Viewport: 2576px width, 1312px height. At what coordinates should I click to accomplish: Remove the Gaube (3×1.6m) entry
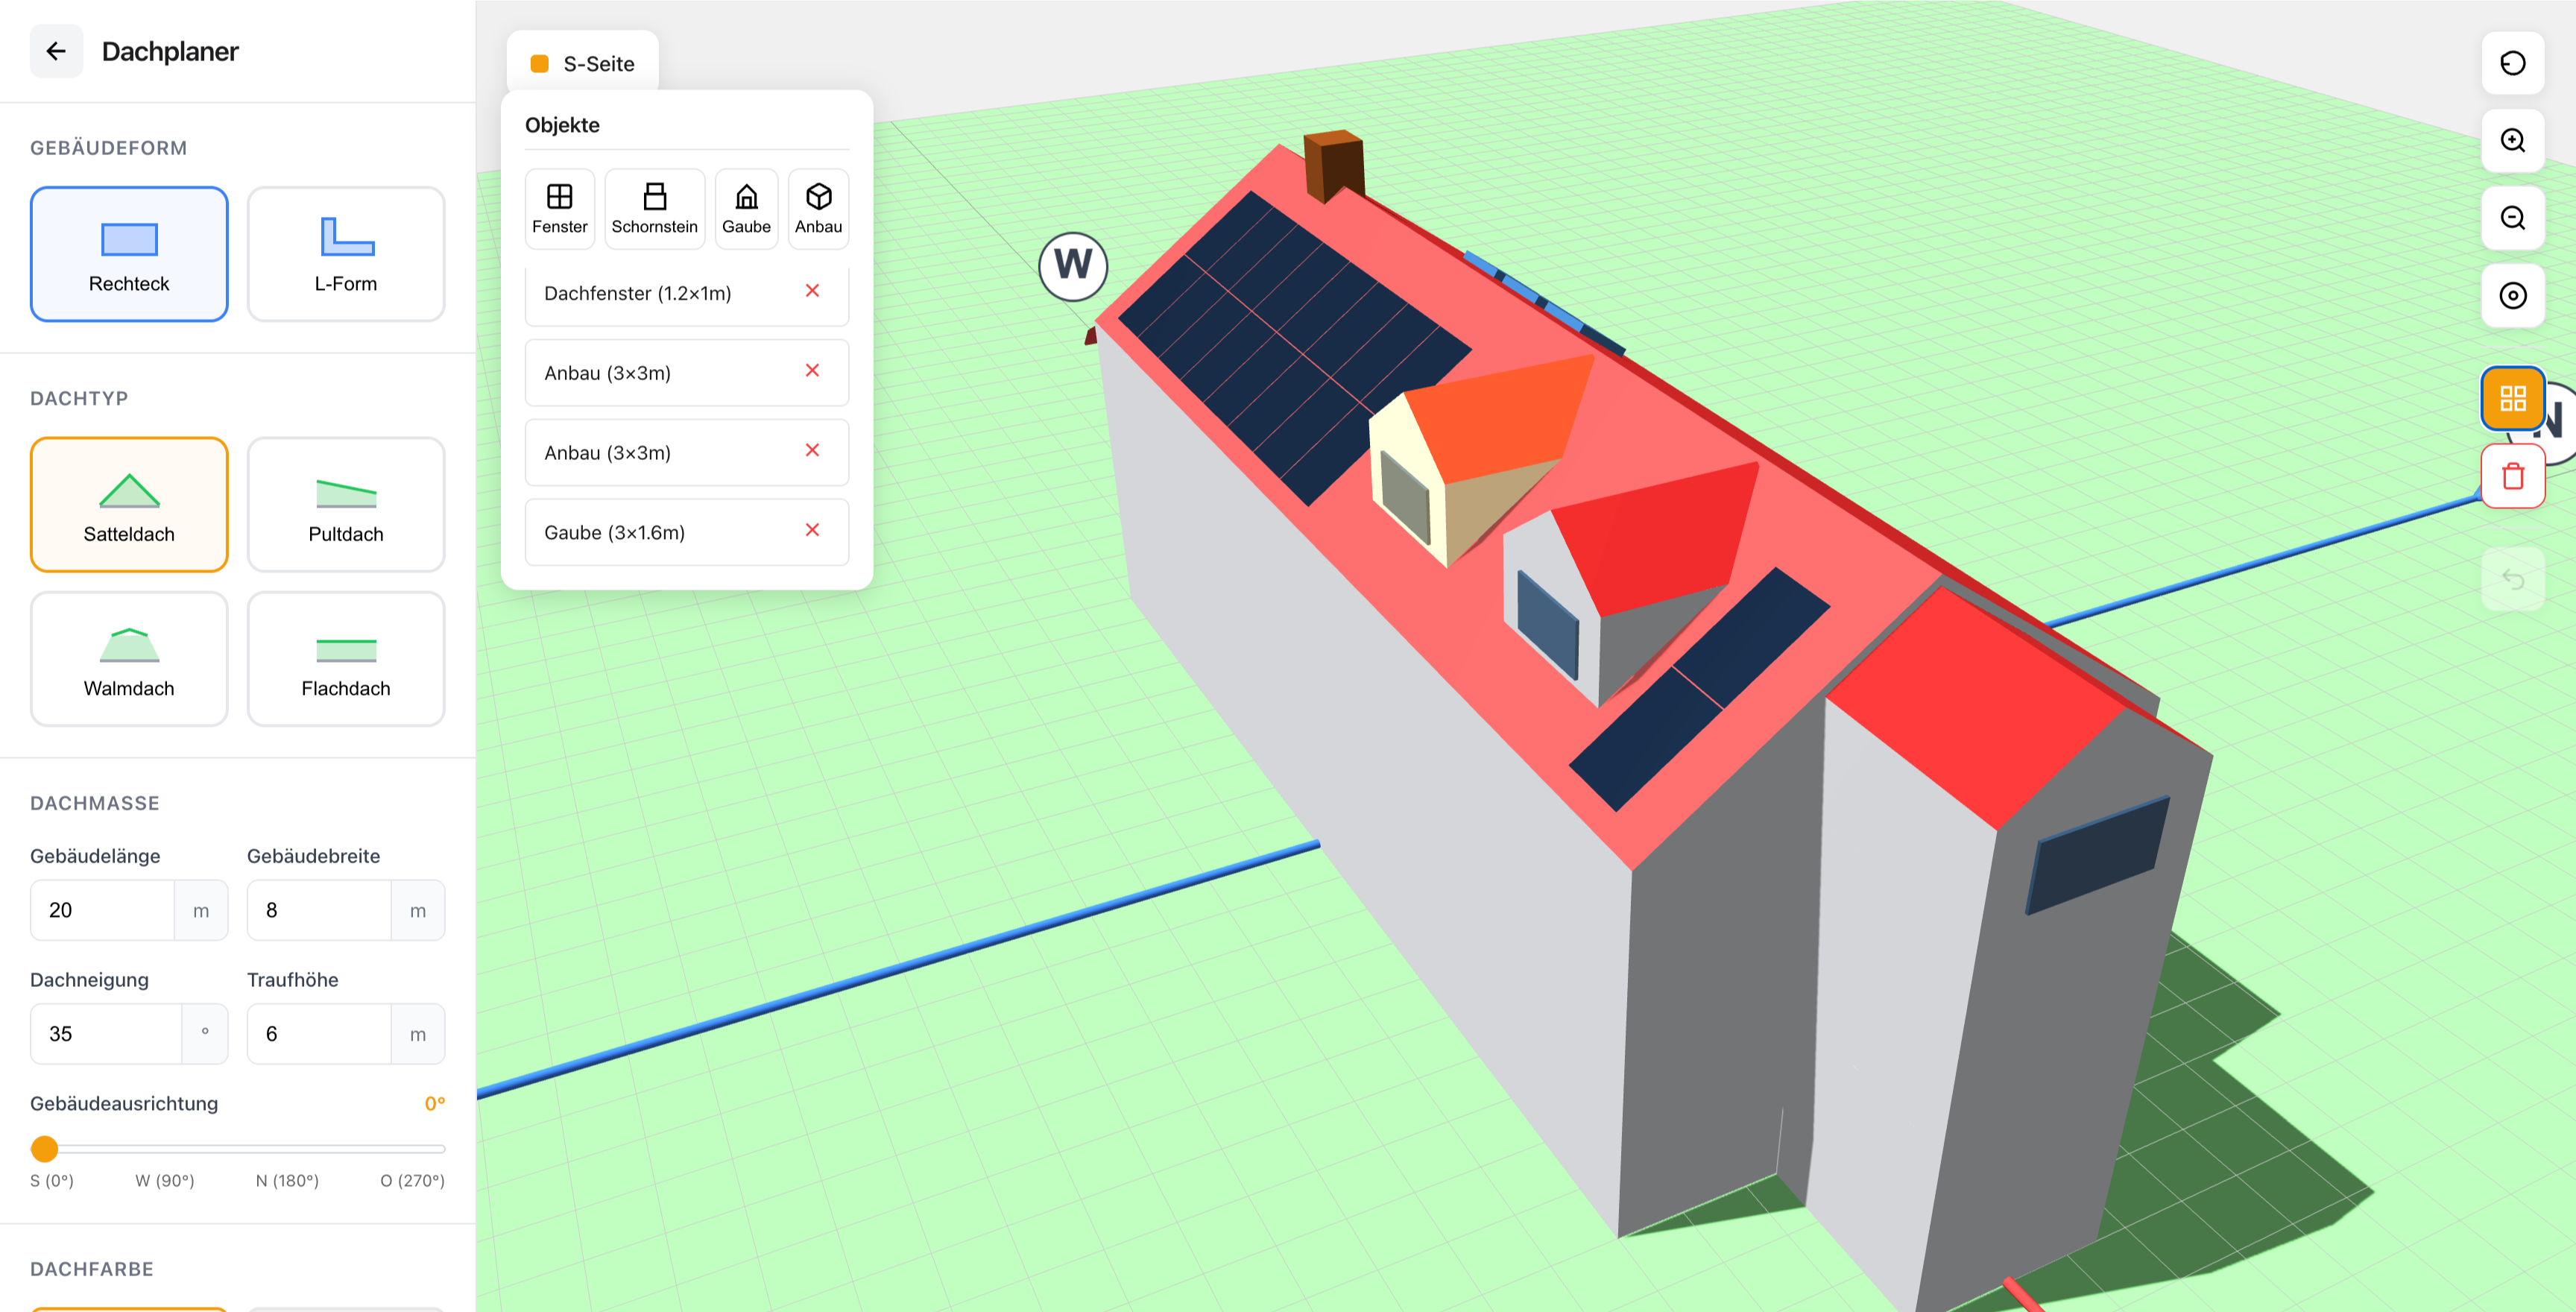pyautogui.click(x=812, y=530)
